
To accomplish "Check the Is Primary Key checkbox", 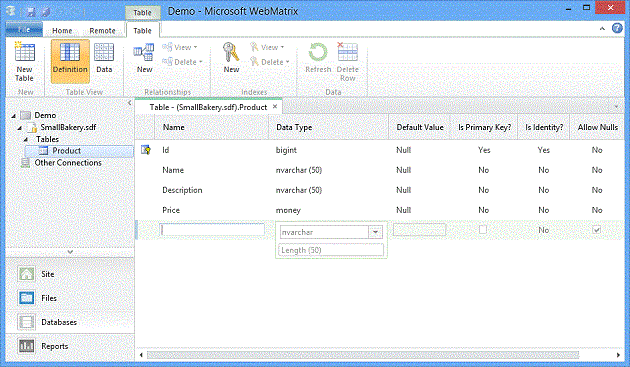I will 483,230.
